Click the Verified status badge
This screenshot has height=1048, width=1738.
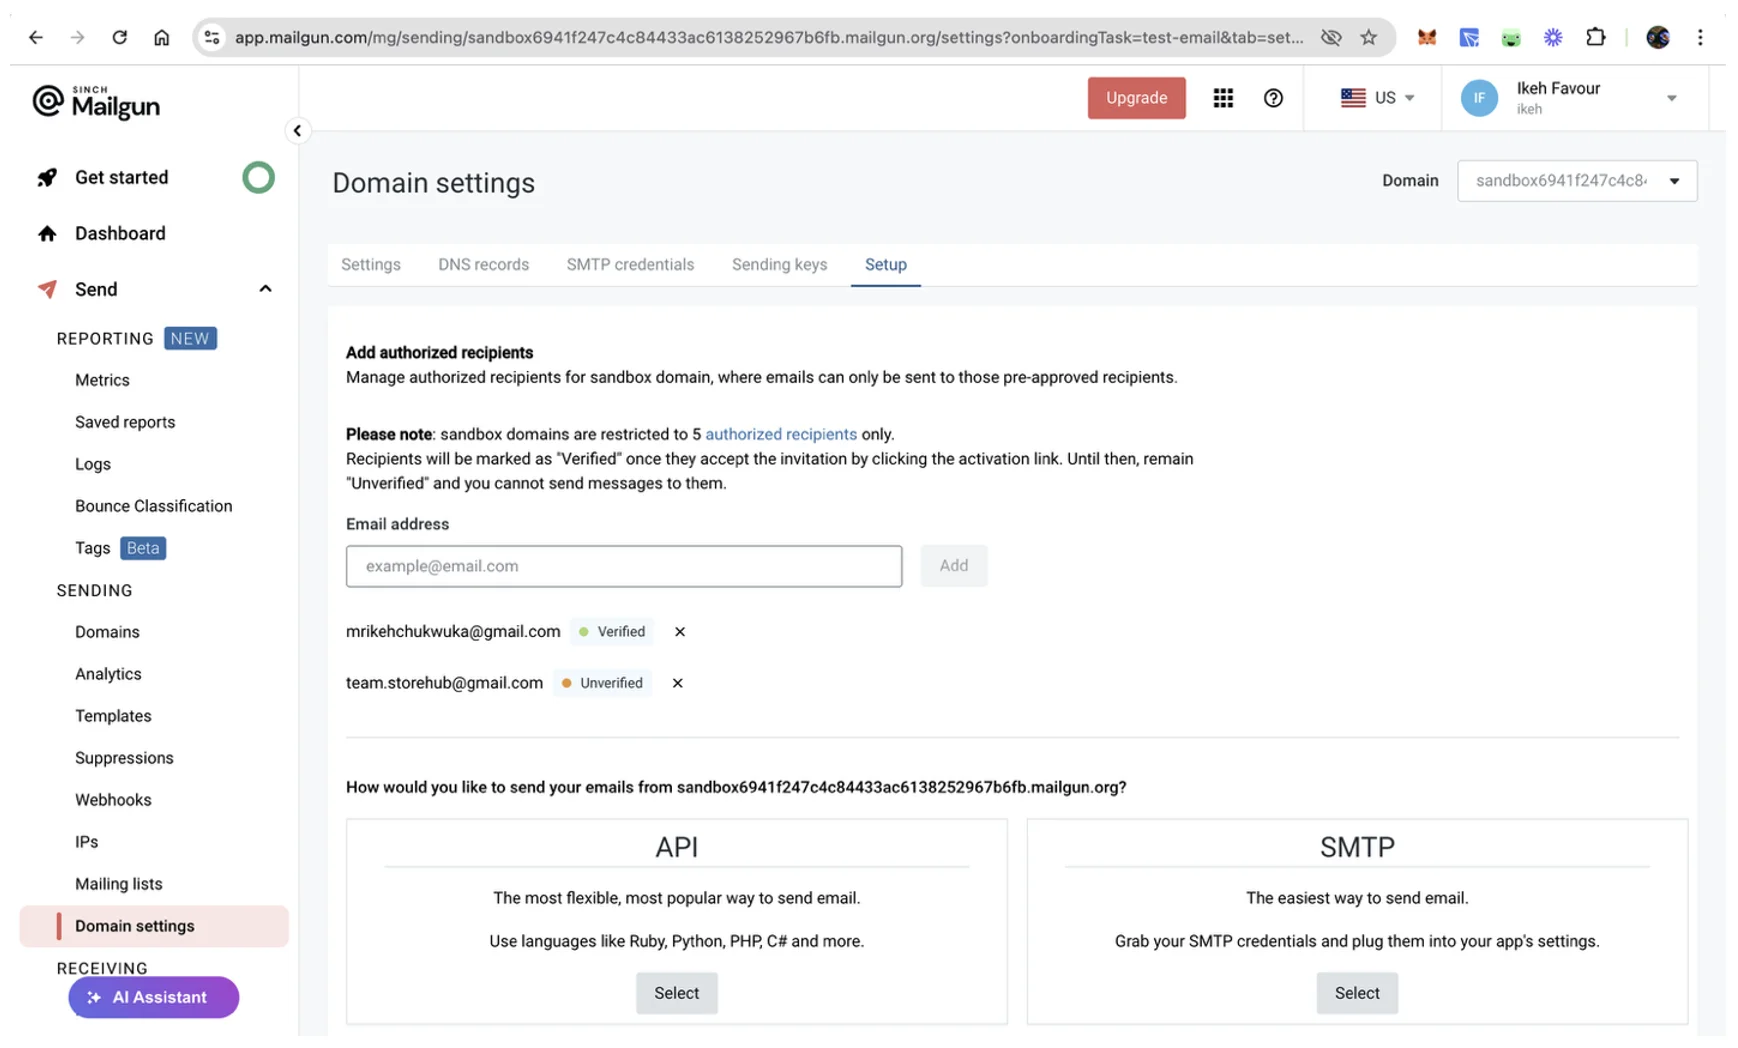click(x=612, y=632)
